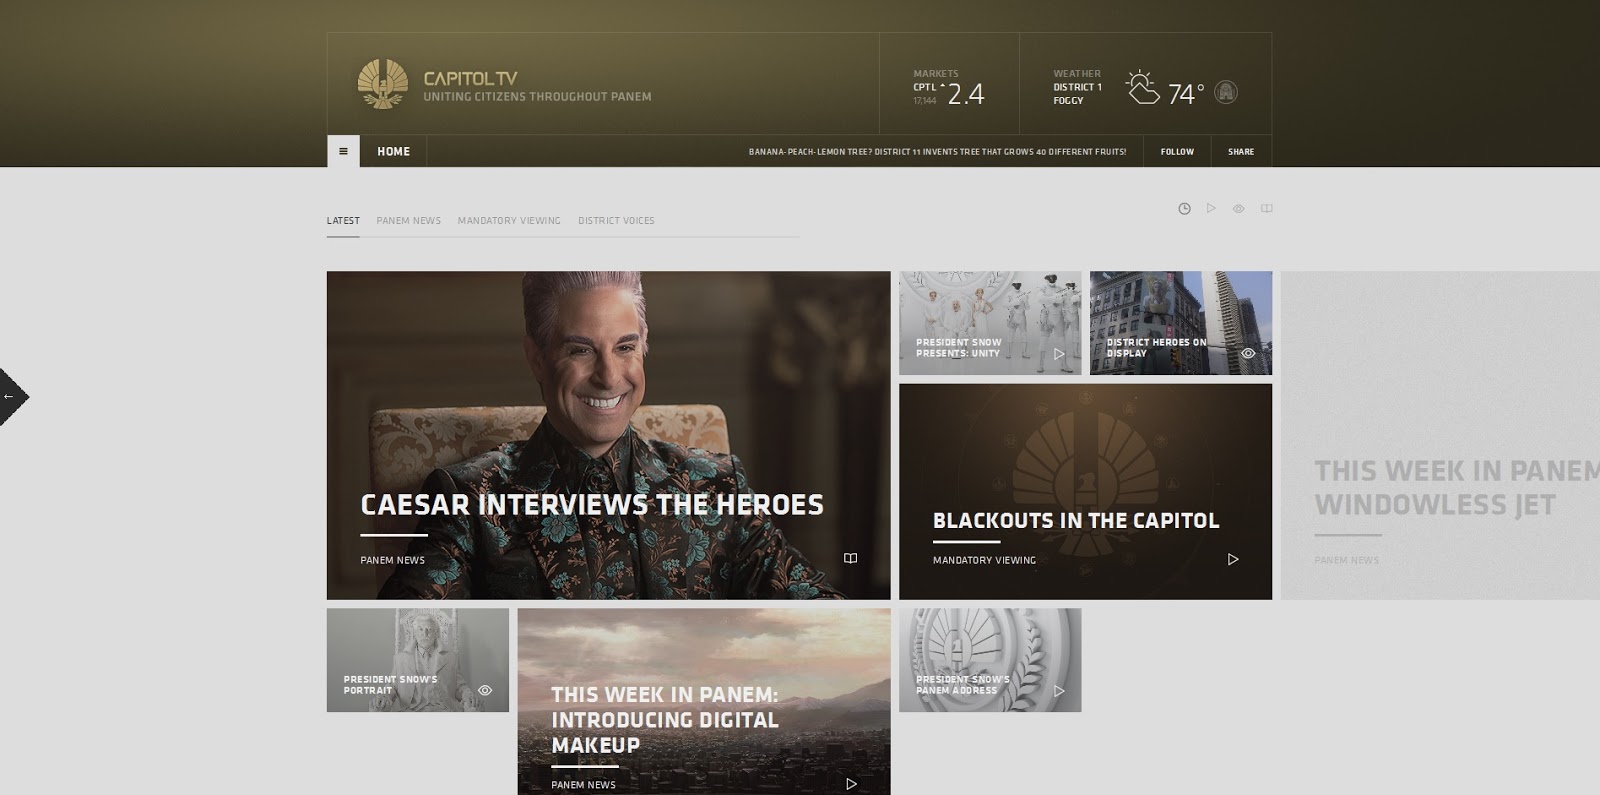This screenshot has height=795, width=1600.
Task: Filter by book read icon
Action: 1266,209
